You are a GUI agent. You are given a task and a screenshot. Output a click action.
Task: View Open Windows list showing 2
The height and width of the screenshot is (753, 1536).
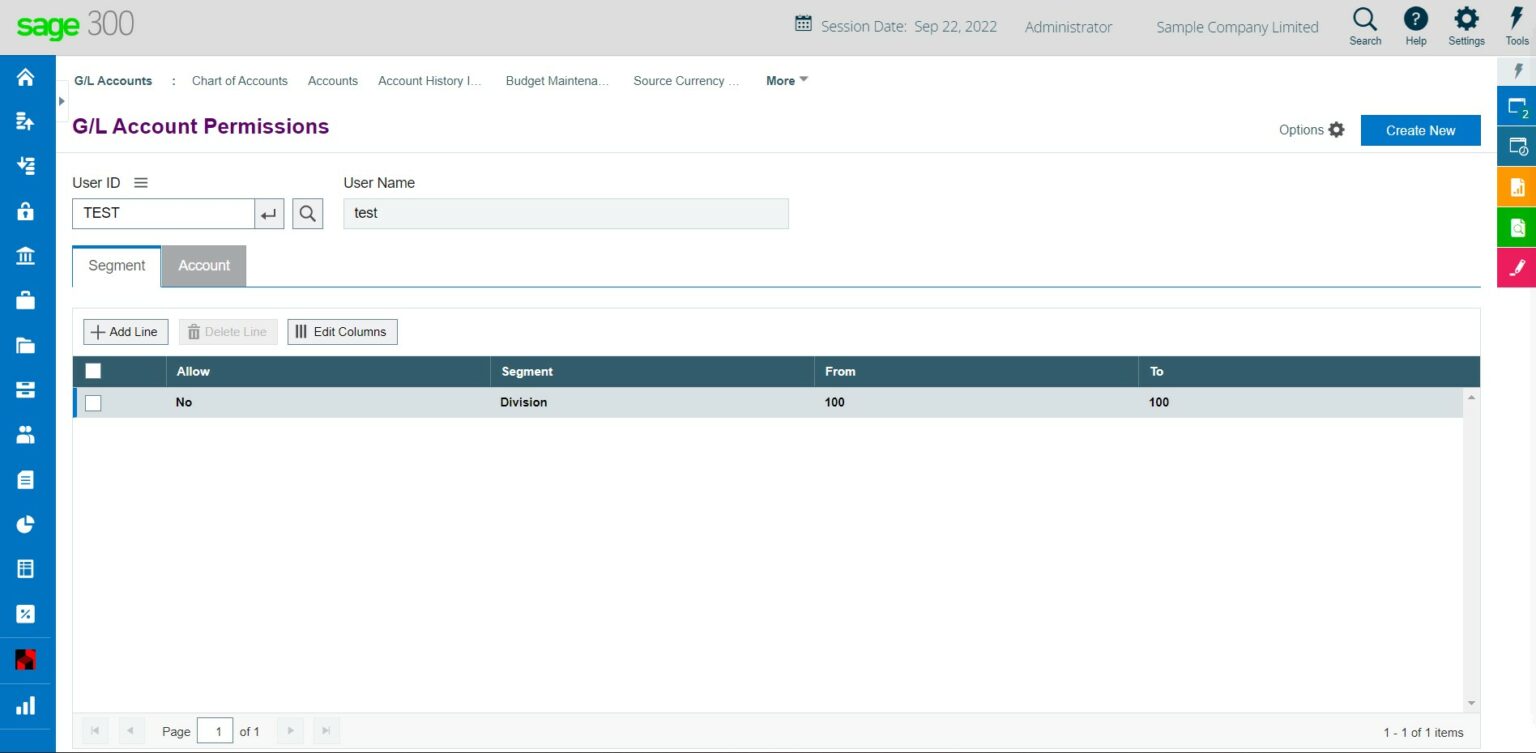click(x=1517, y=106)
